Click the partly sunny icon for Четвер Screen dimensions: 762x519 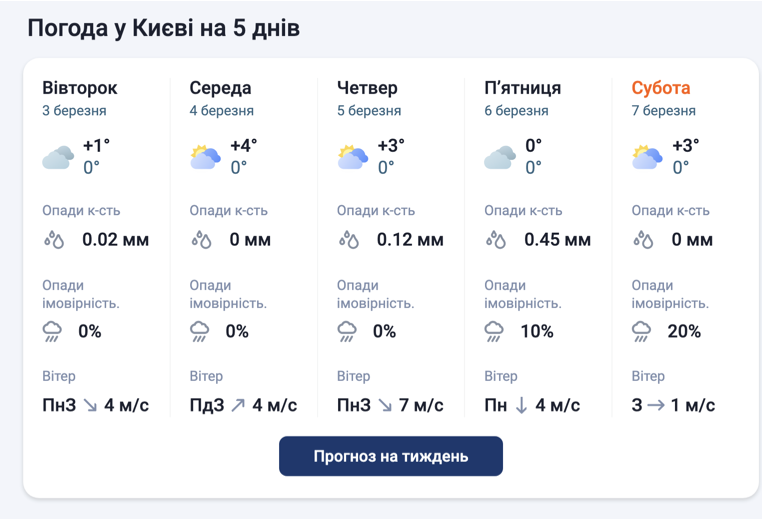353,157
